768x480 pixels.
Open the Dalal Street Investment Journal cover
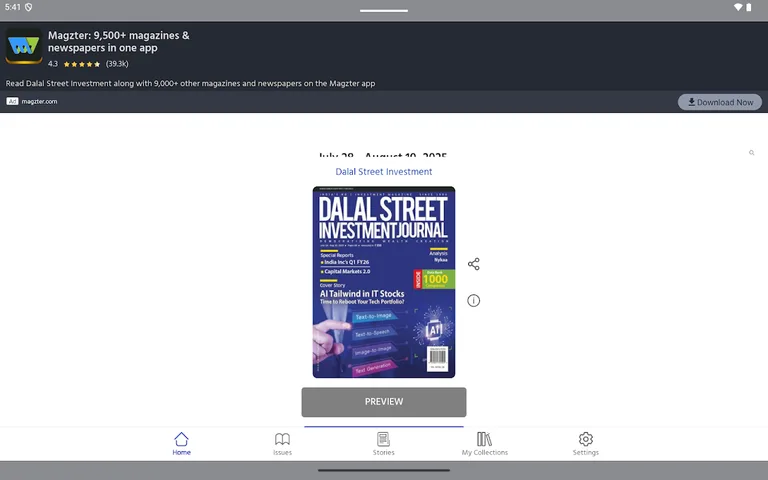tap(384, 282)
